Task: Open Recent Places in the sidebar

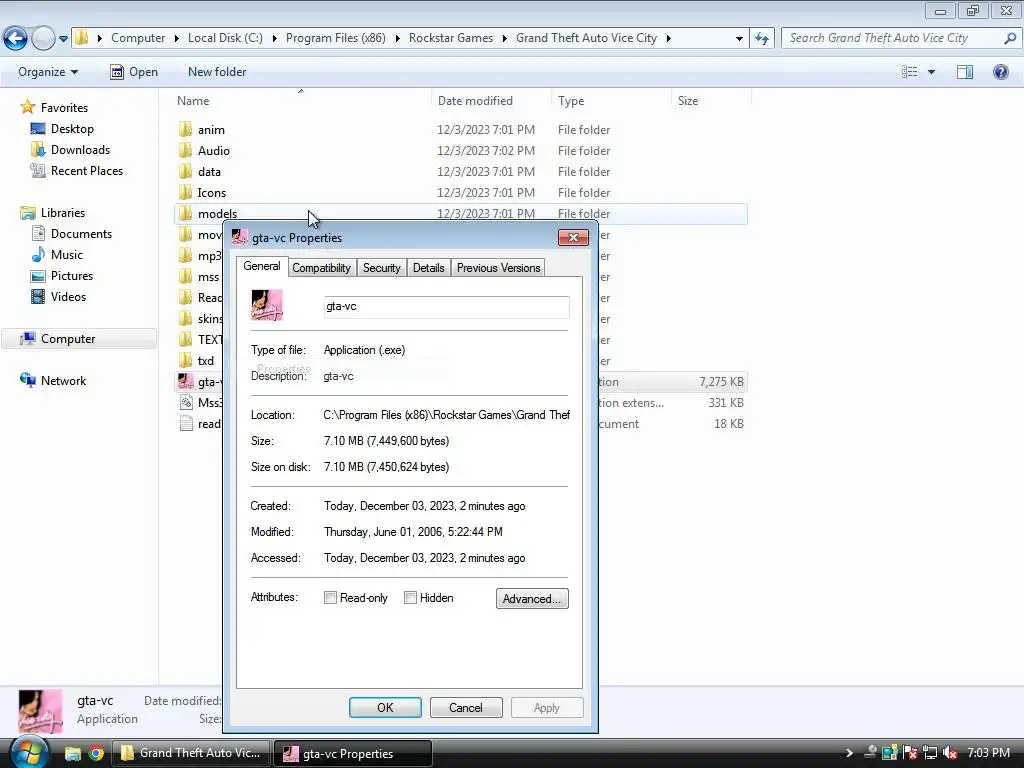Action: pyautogui.click(x=87, y=170)
